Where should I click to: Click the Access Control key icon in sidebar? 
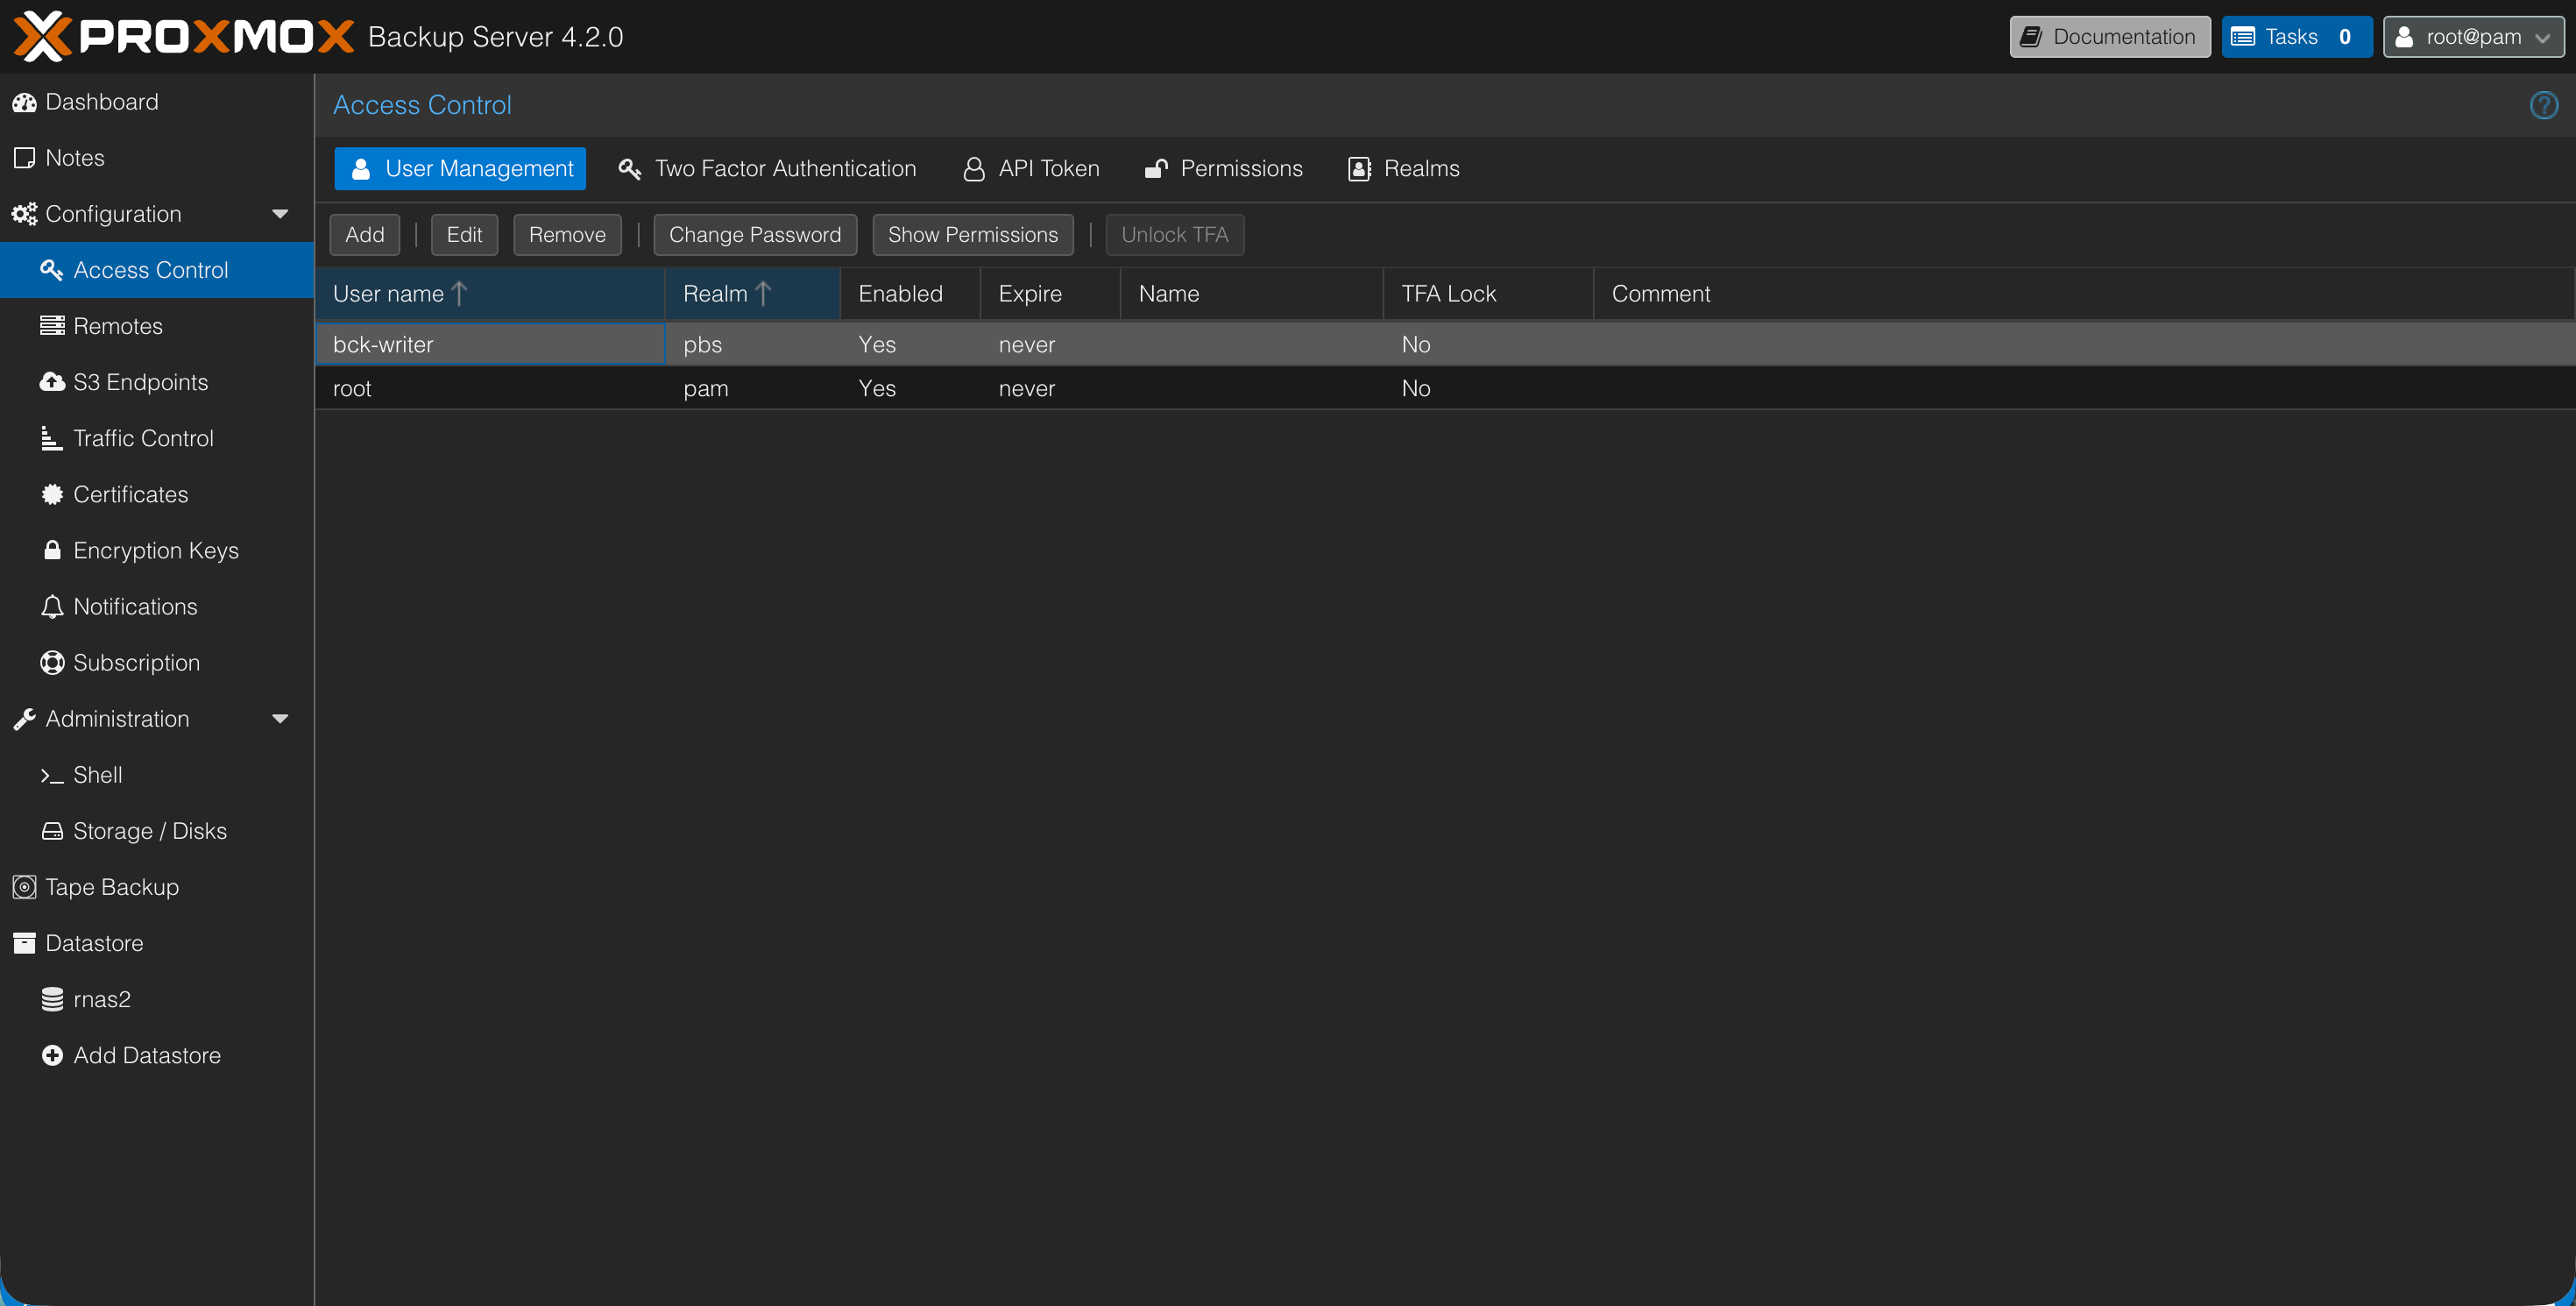52,270
